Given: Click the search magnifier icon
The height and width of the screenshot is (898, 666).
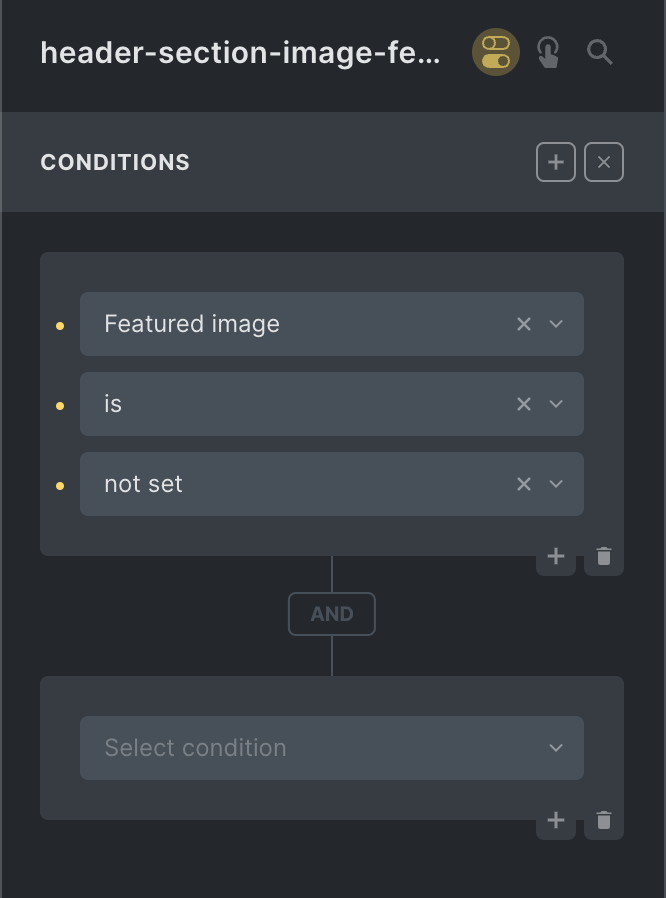Looking at the screenshot, I should point(600,52).
